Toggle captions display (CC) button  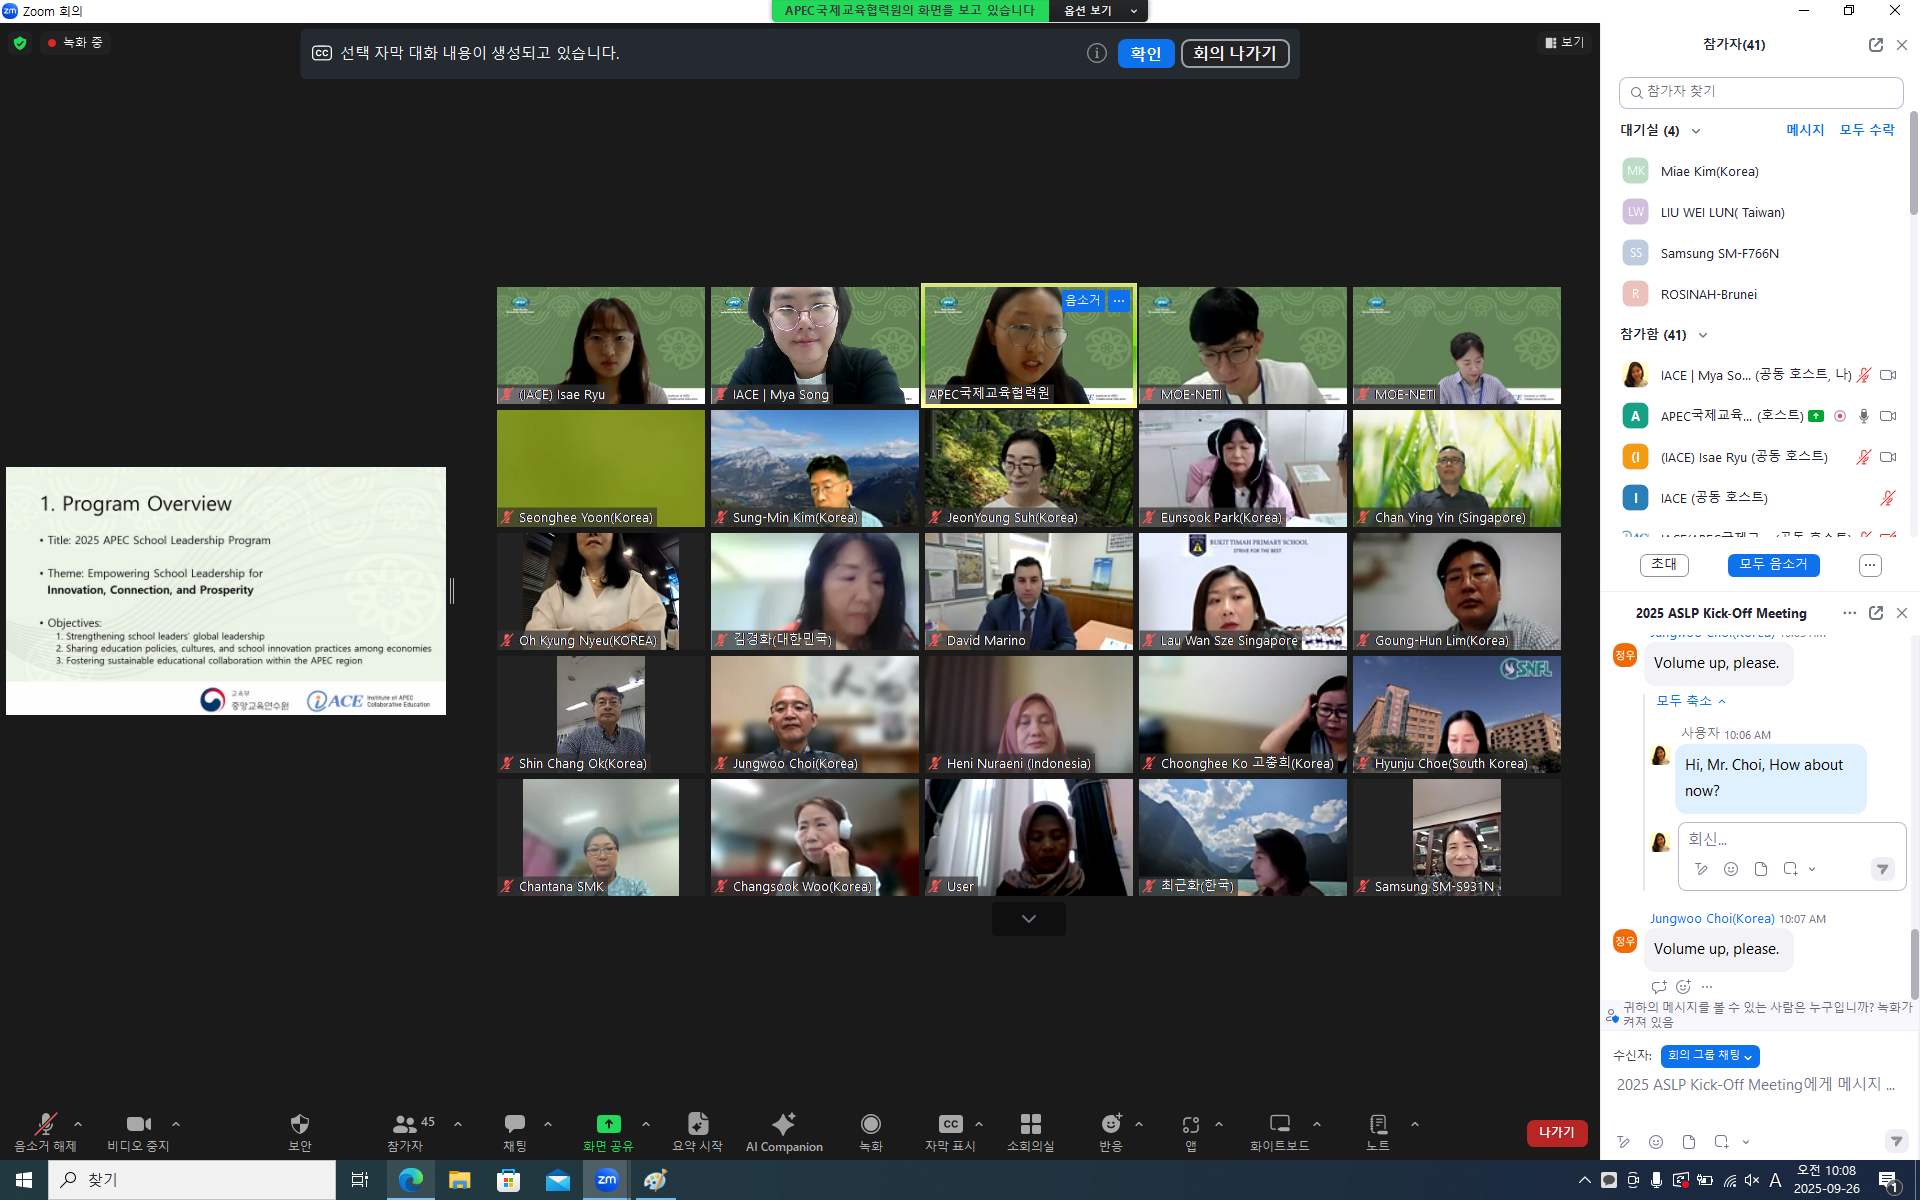(x=950, y=1124)
